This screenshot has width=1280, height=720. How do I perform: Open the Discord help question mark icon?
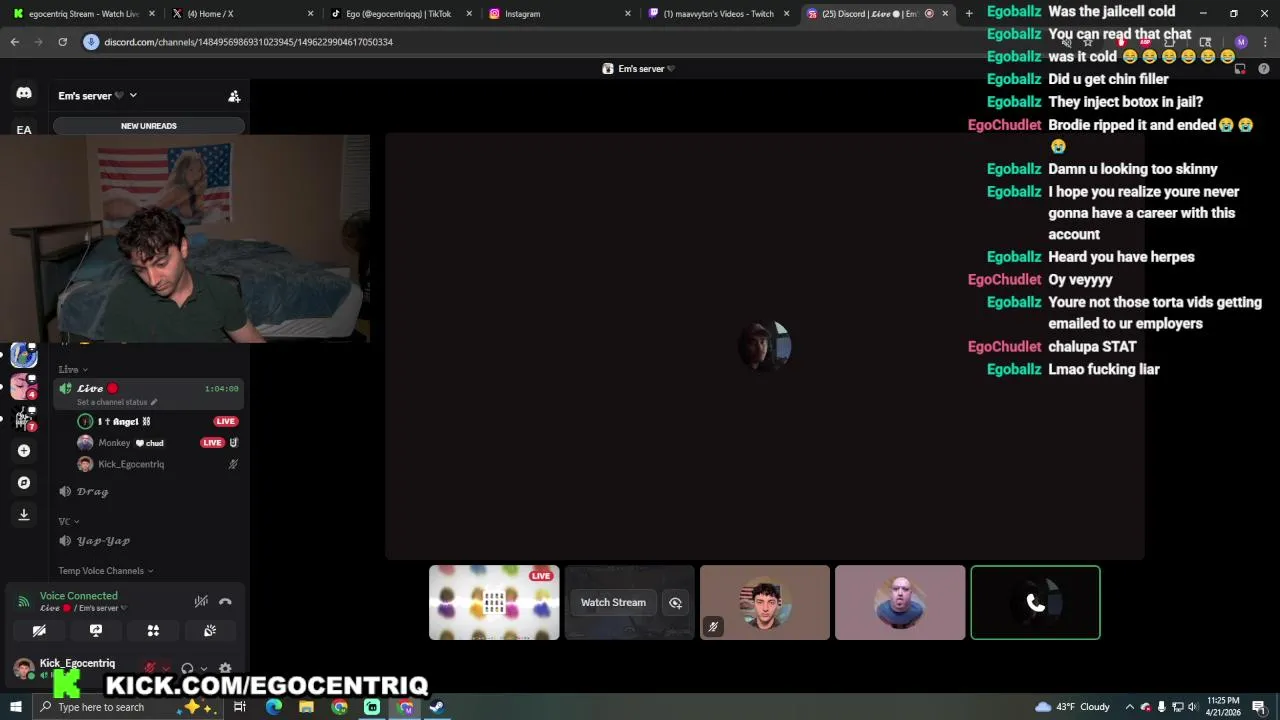pyautogui.click(x=1264, y=69)
